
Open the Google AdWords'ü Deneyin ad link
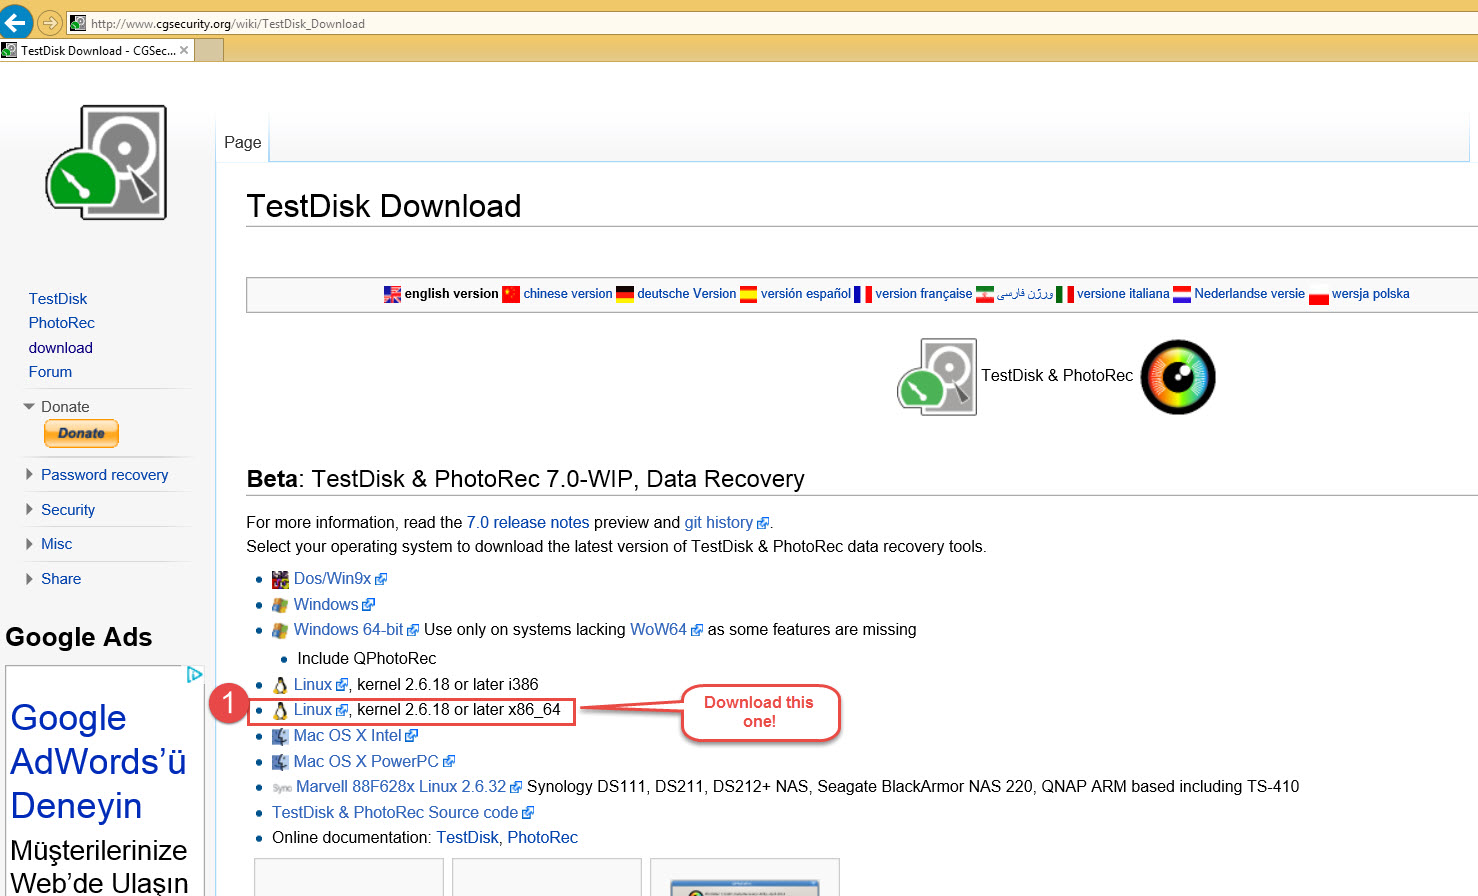click(x=98, y=762)
